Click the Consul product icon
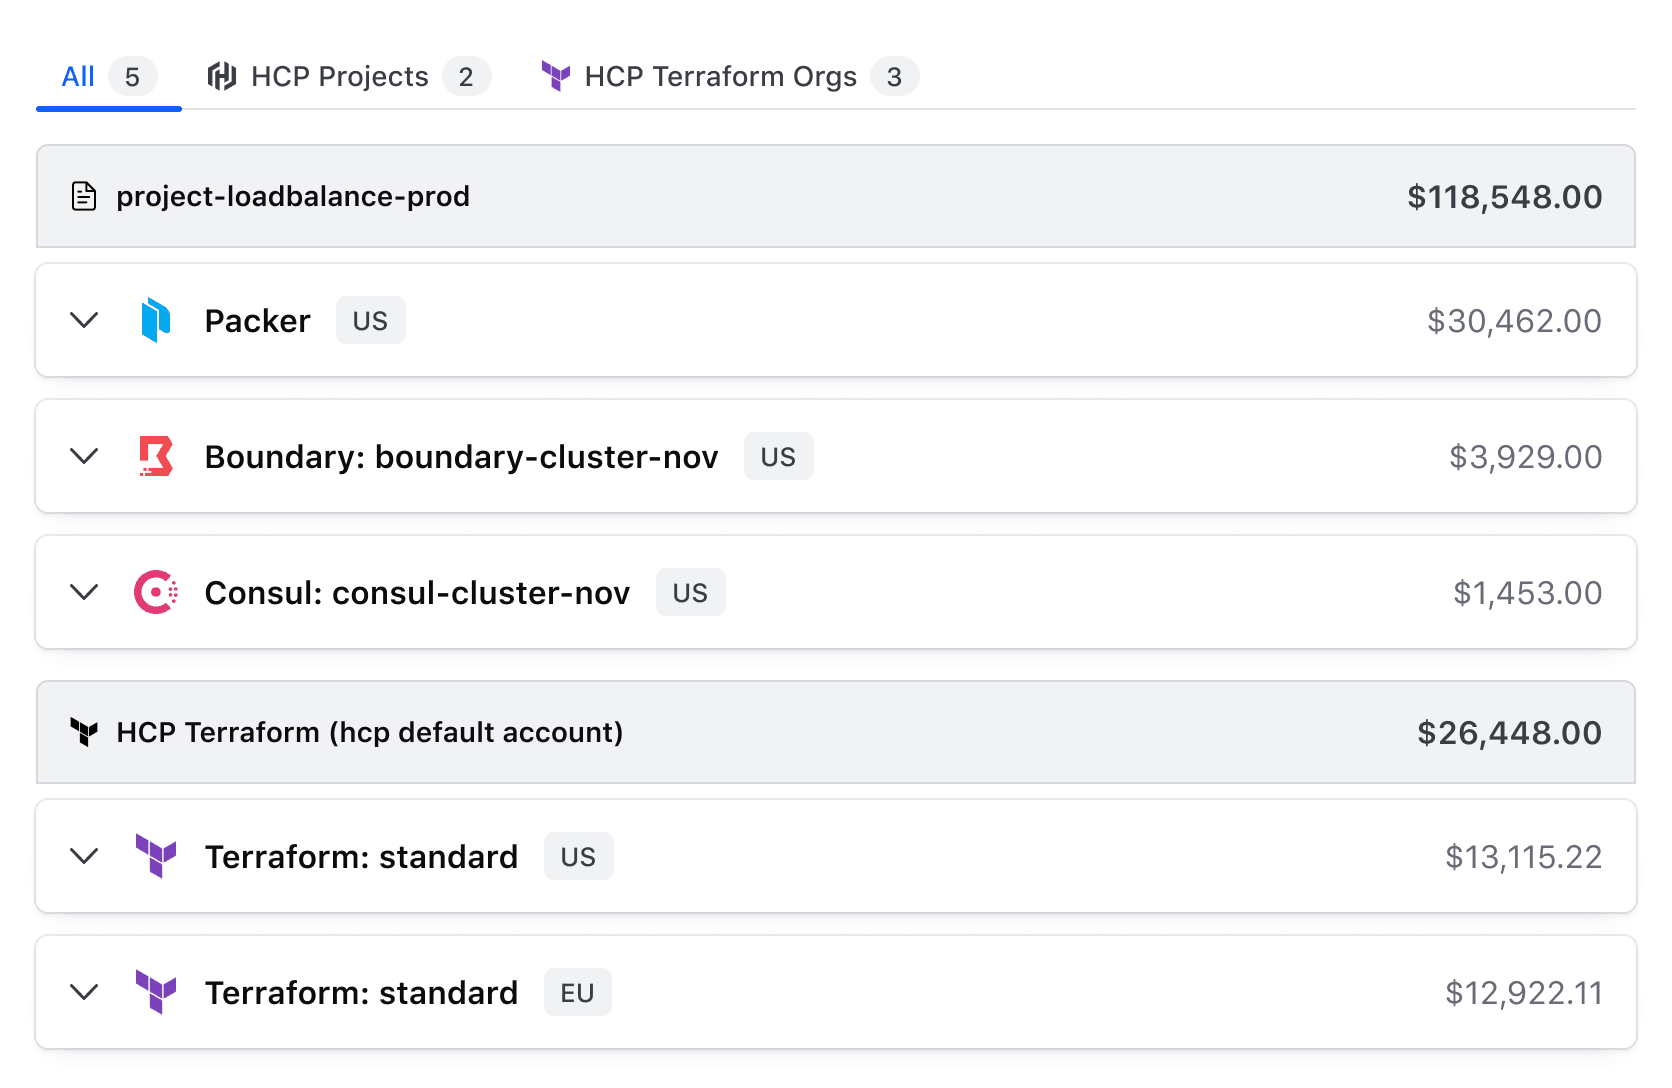Image resolution: width=1672 pixels, height=1088 pixels. [155, 592]
